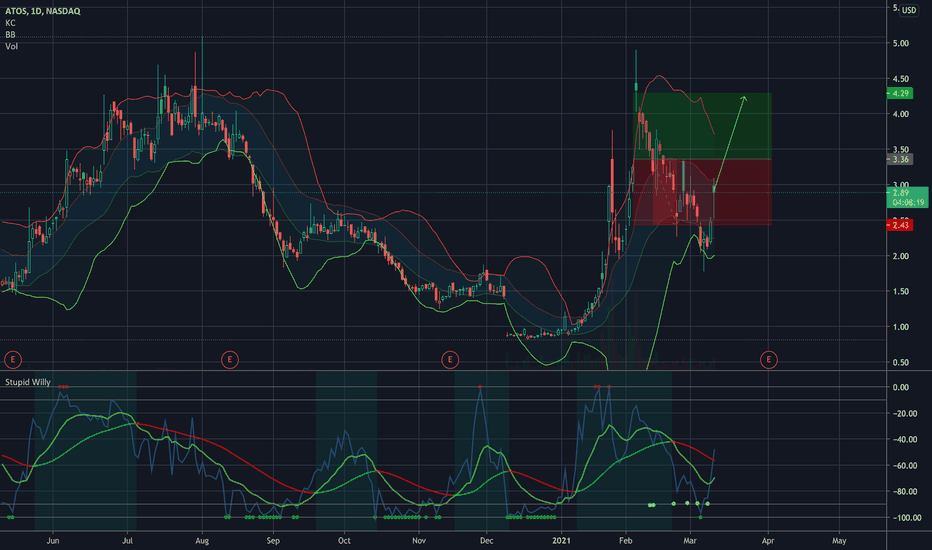Click the 4.50 price axis label
This screenshot has height=550, width=932.
point(900,78)
